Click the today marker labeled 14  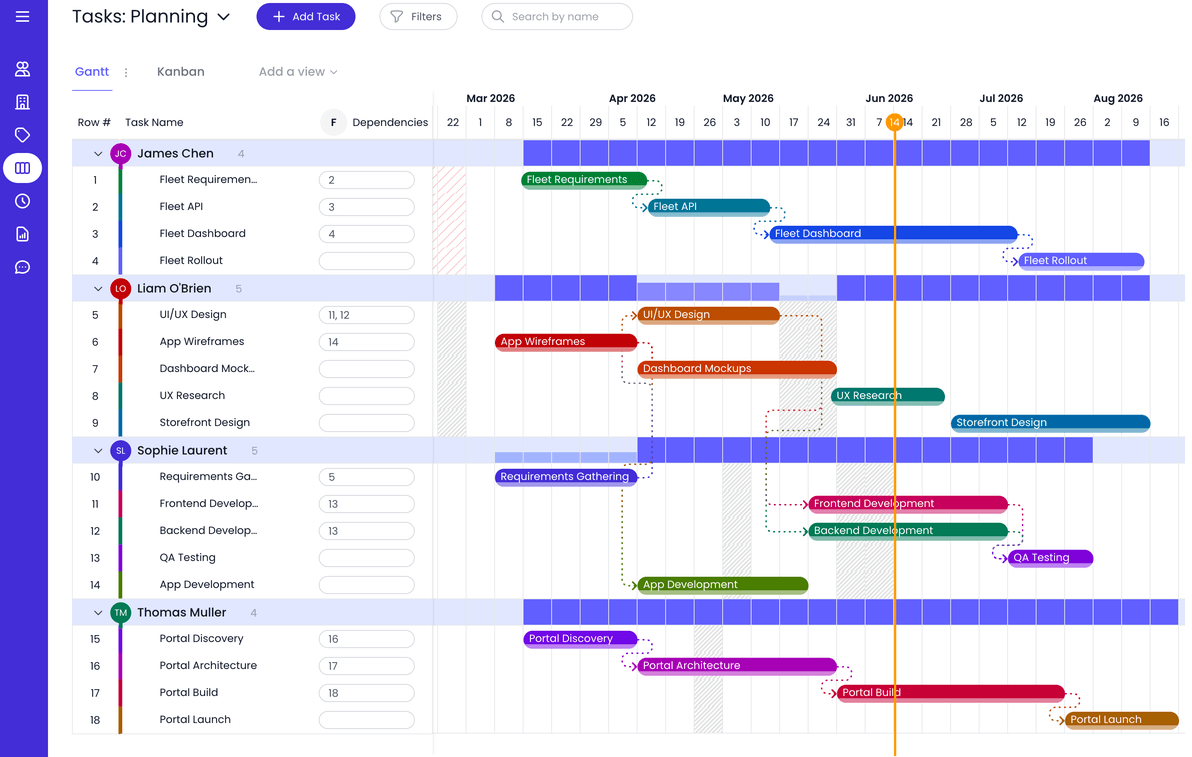coord(895,122)
